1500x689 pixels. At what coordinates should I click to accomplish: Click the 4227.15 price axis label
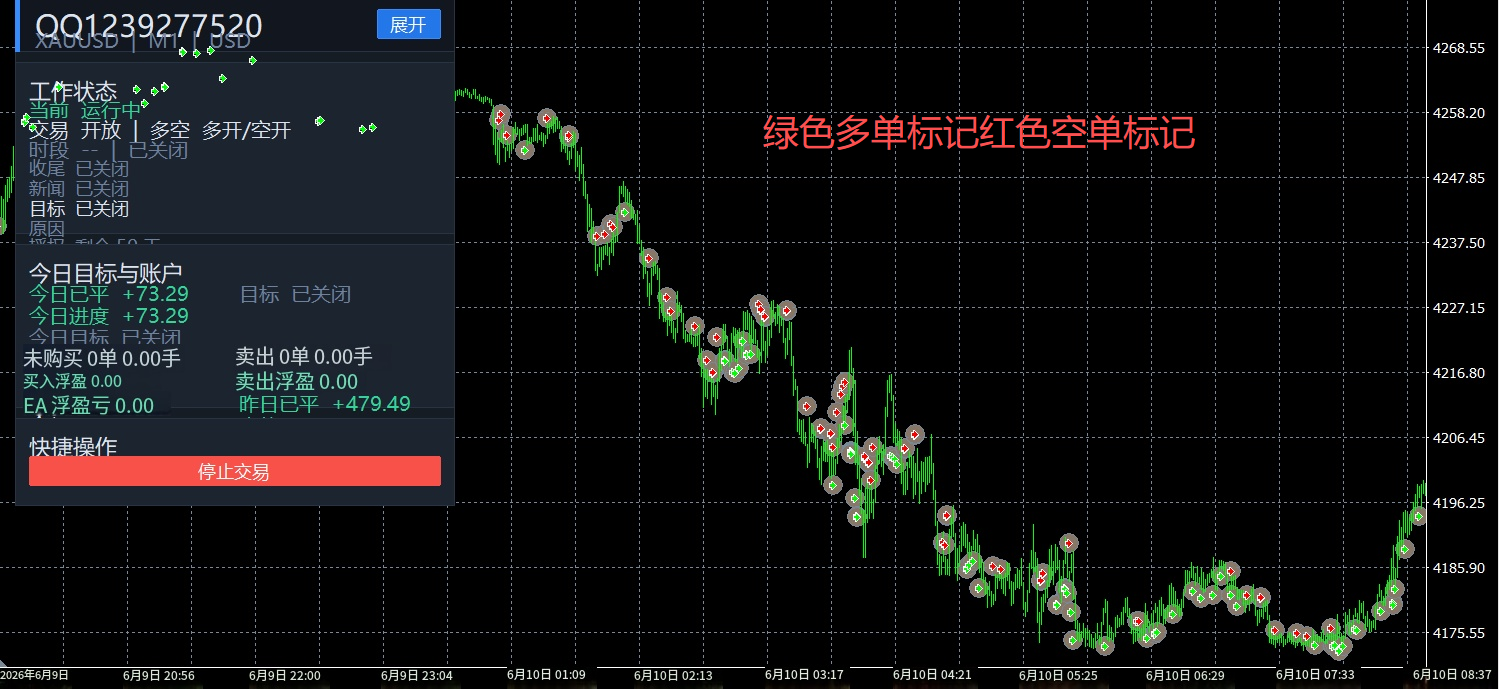[1461, 309]
